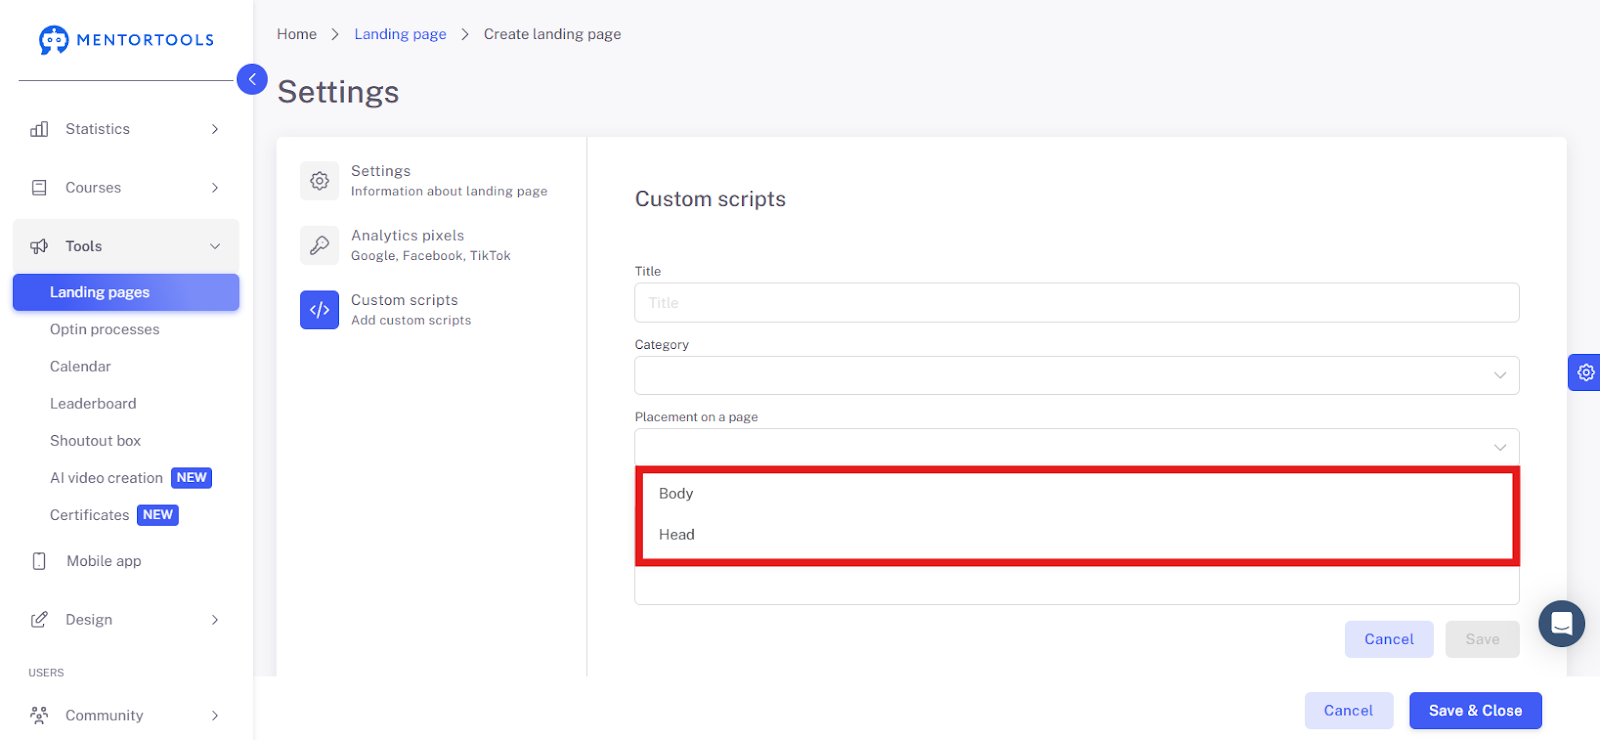Viewport: 1600px width, 740px height.
Task: Click Save & Close button
Action: coord(1475,711)
